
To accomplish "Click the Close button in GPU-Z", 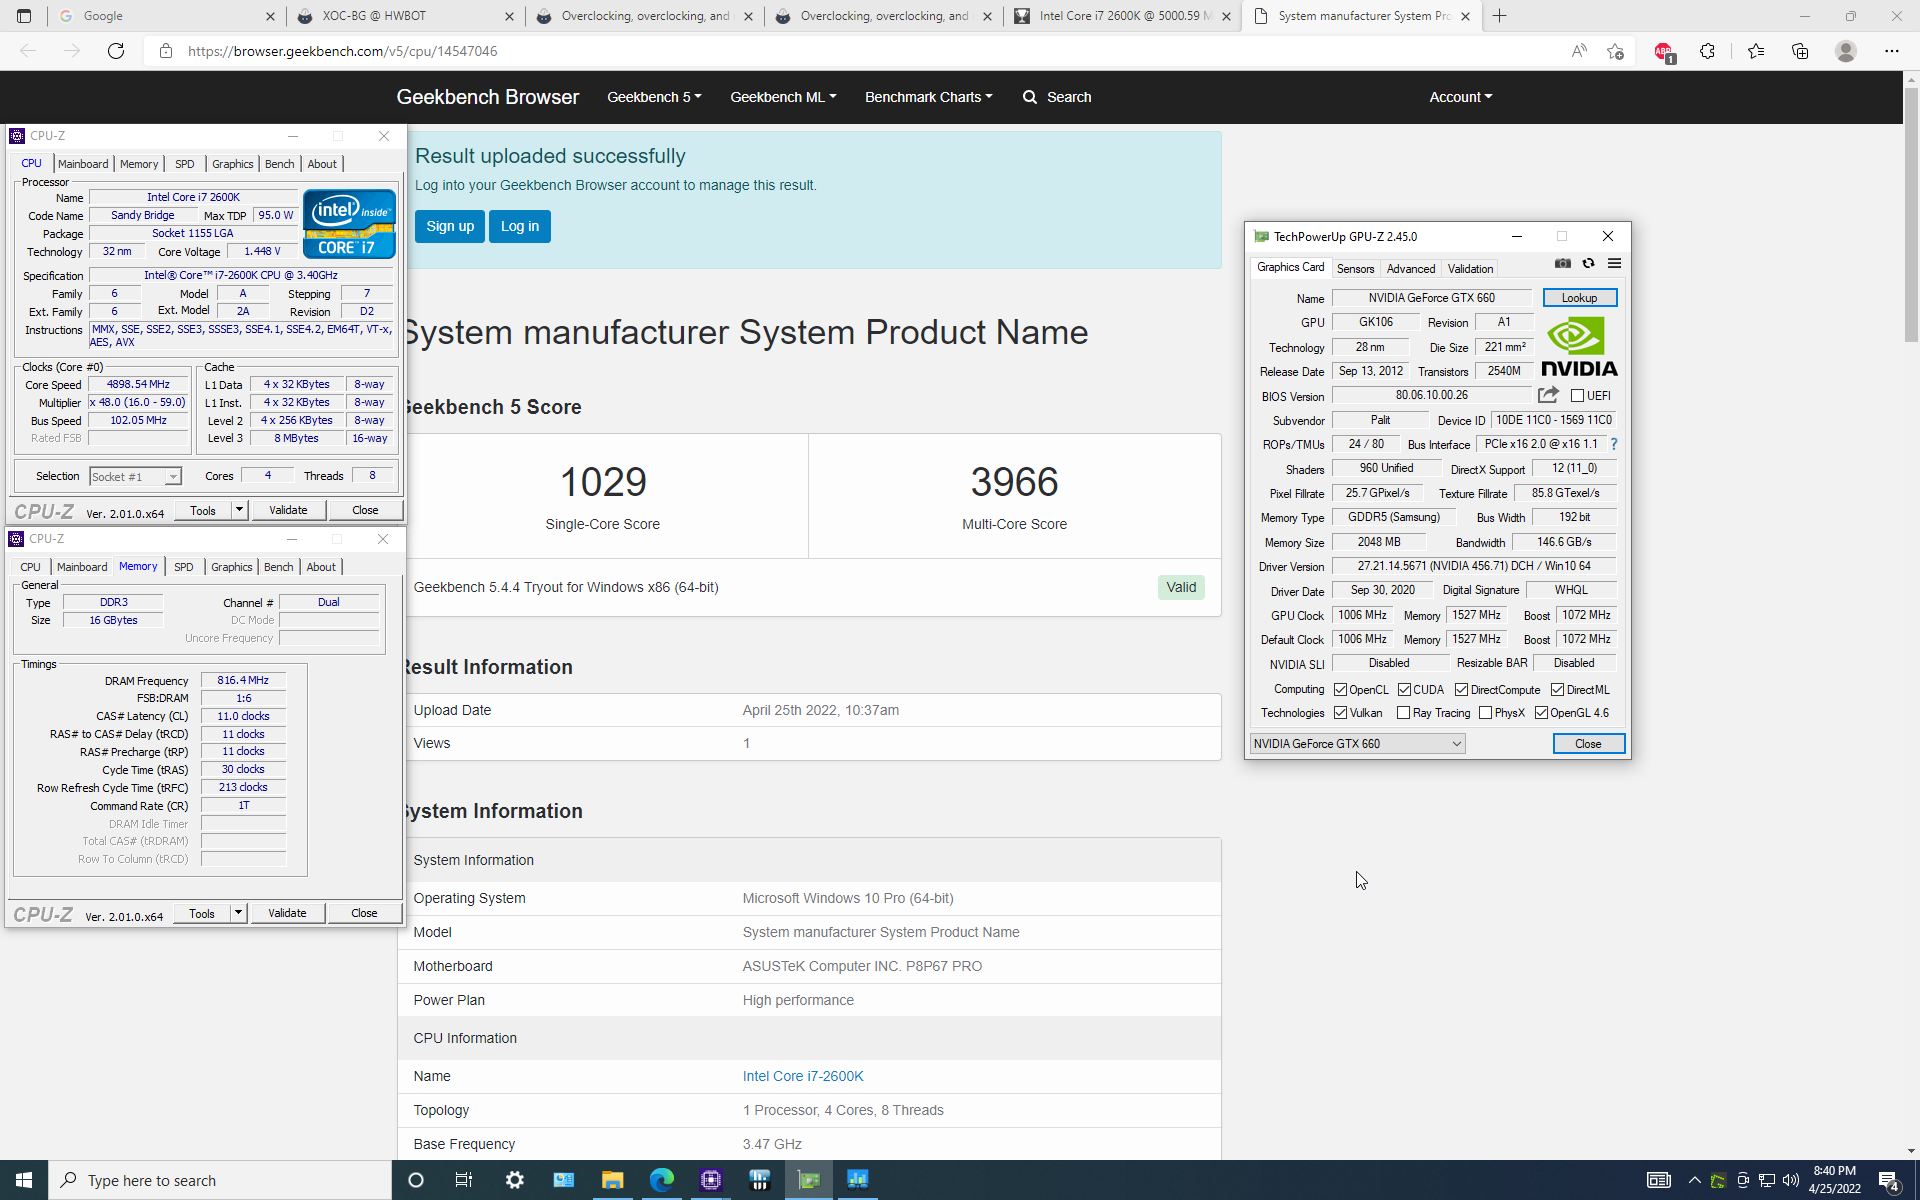I will pos(1588,744).
